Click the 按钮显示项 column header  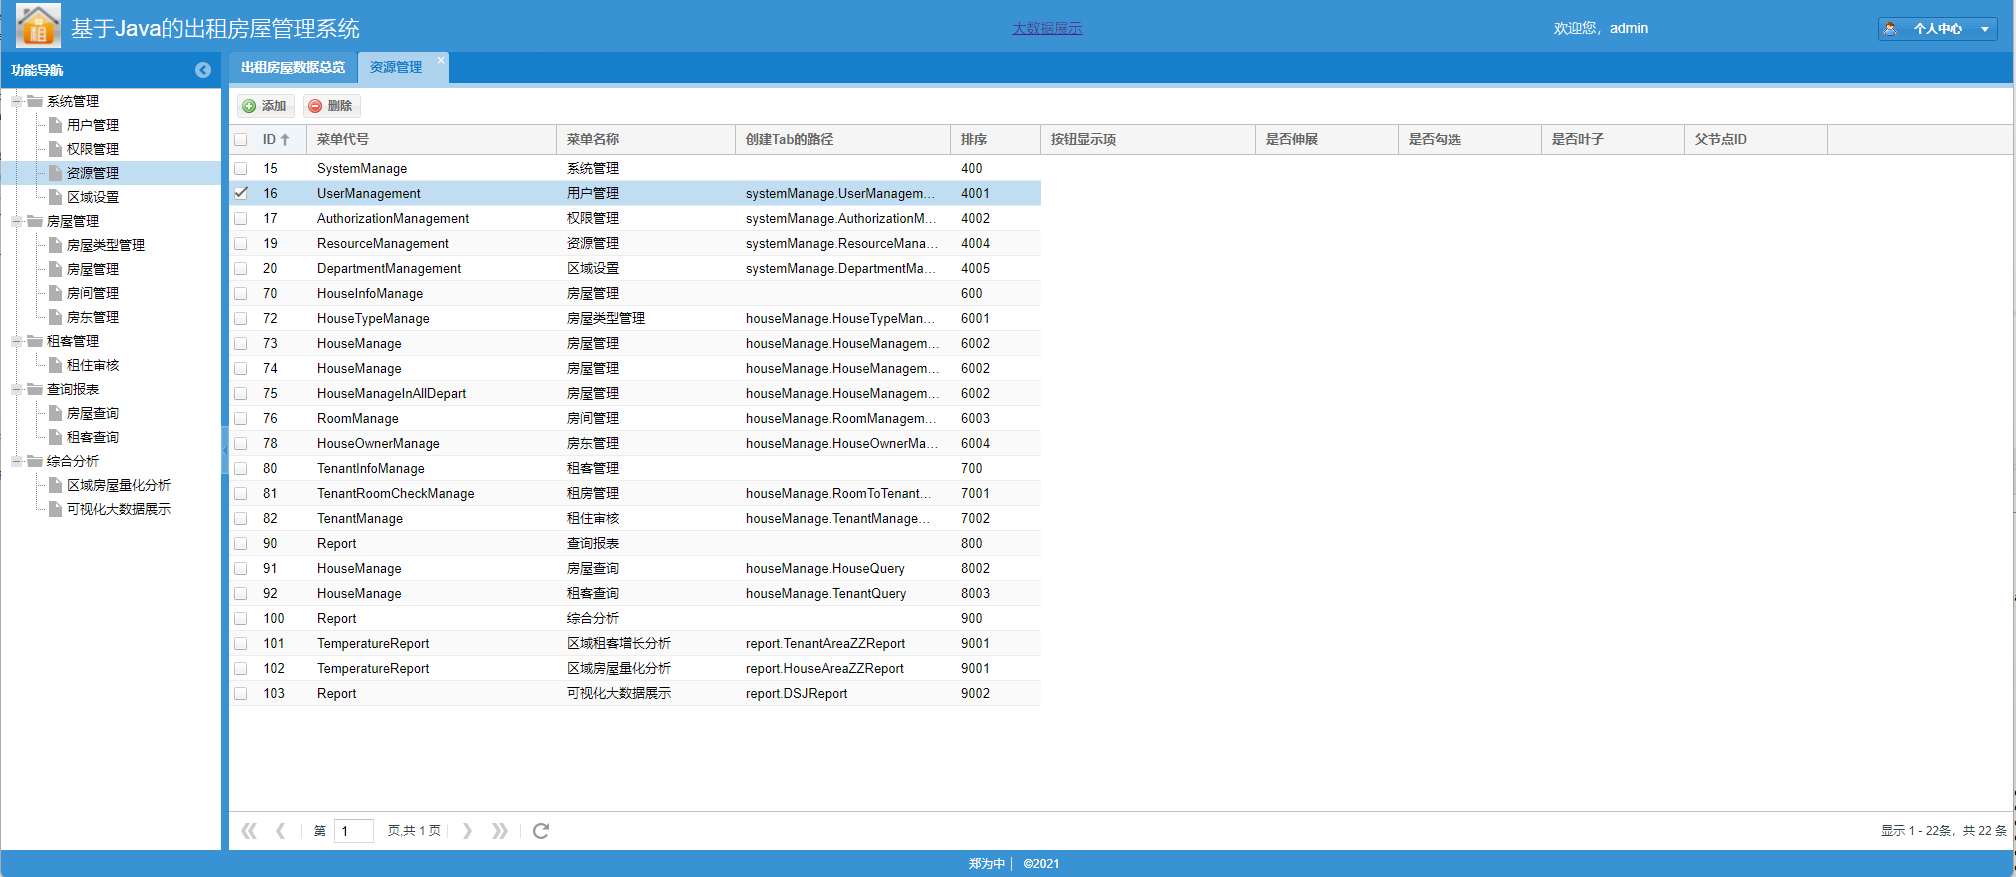tap(1148, 140)
